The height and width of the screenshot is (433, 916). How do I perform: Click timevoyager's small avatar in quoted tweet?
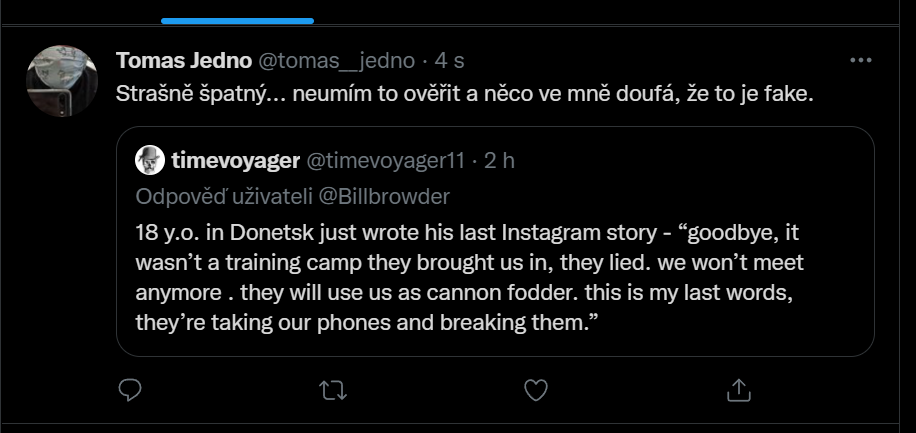click(x=150, y=160)
